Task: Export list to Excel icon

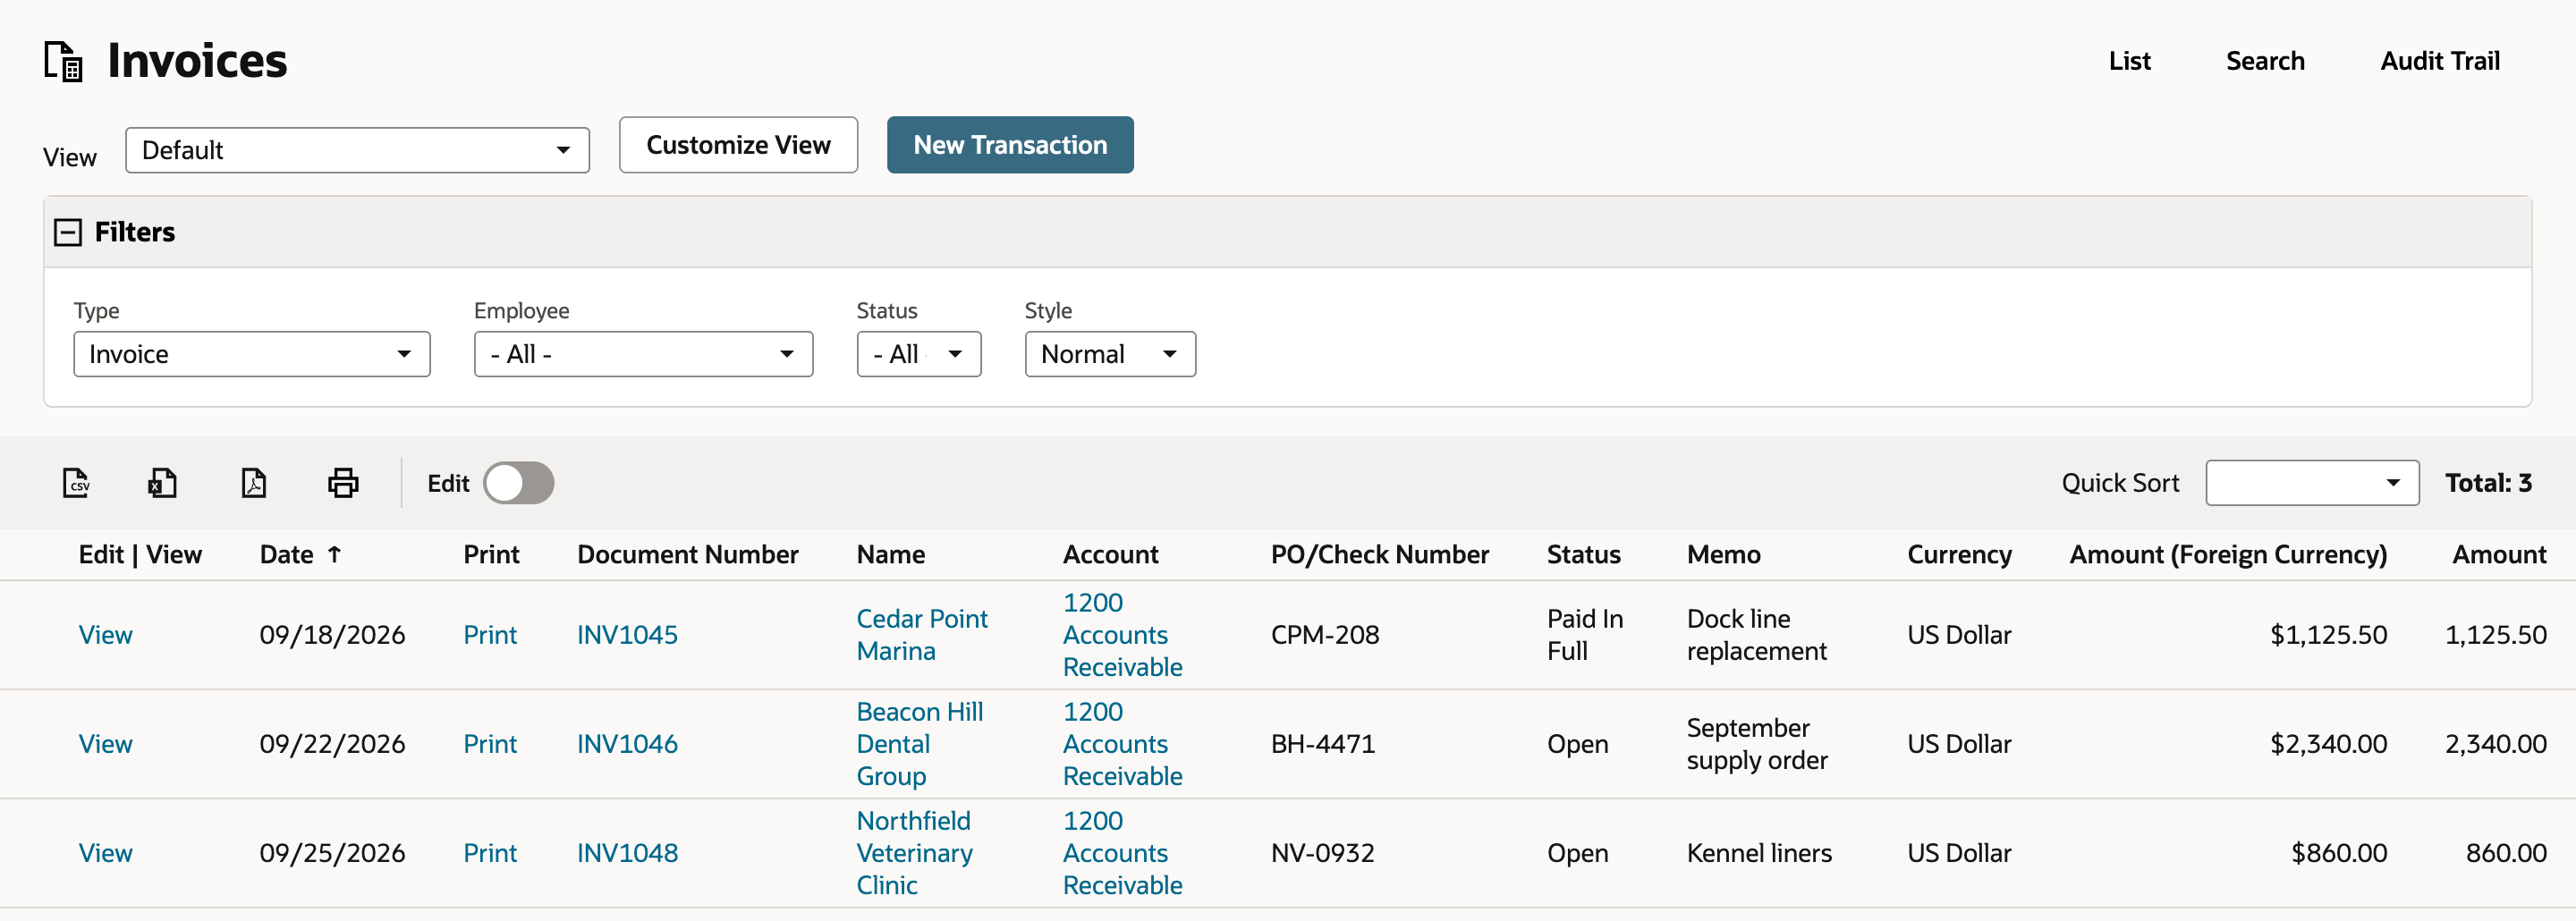Action: [x=163, y=483]
